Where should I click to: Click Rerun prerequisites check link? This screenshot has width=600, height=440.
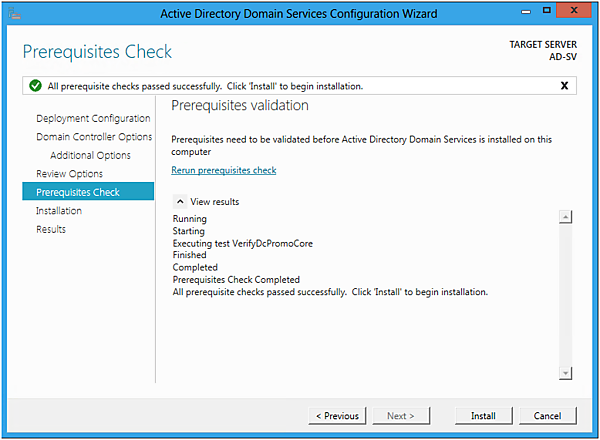pyautogui.click(x=224, y=170)
